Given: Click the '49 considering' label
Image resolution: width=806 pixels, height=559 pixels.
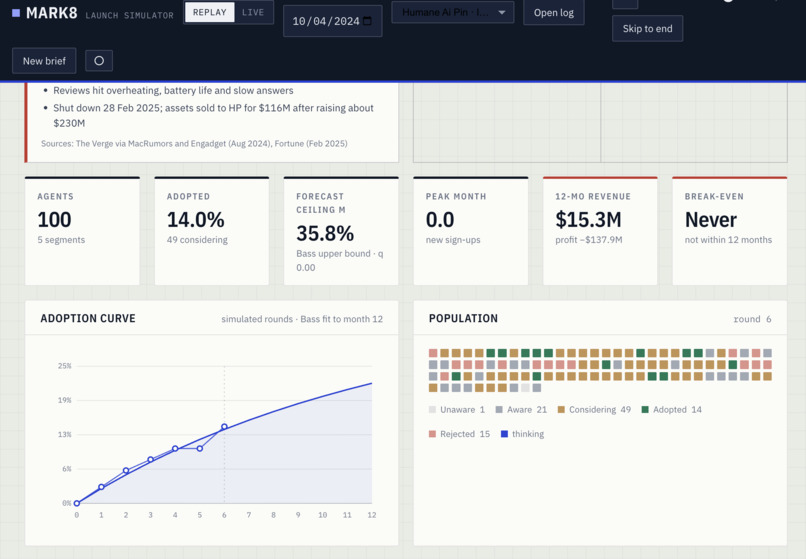Looking at the screenshot, I should coord(197,240).
